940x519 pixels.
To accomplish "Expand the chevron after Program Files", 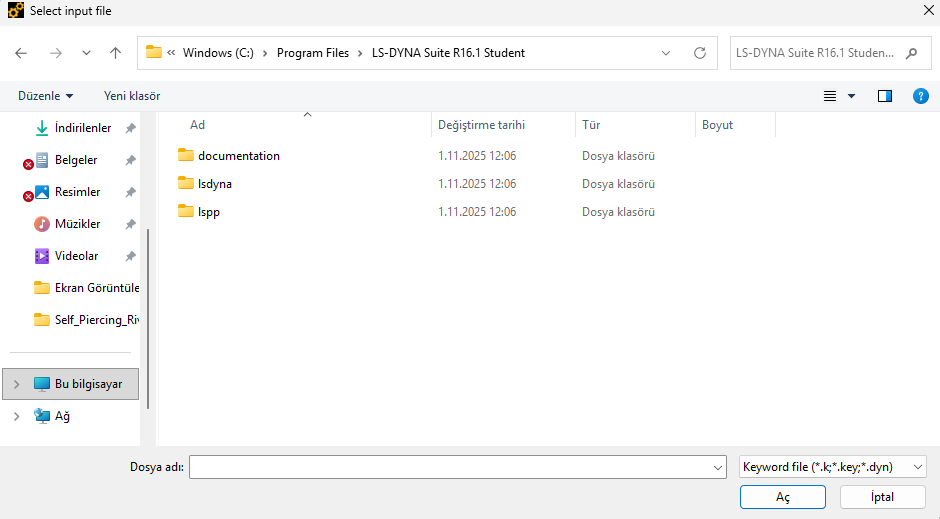I will click(x=360, y=53).
